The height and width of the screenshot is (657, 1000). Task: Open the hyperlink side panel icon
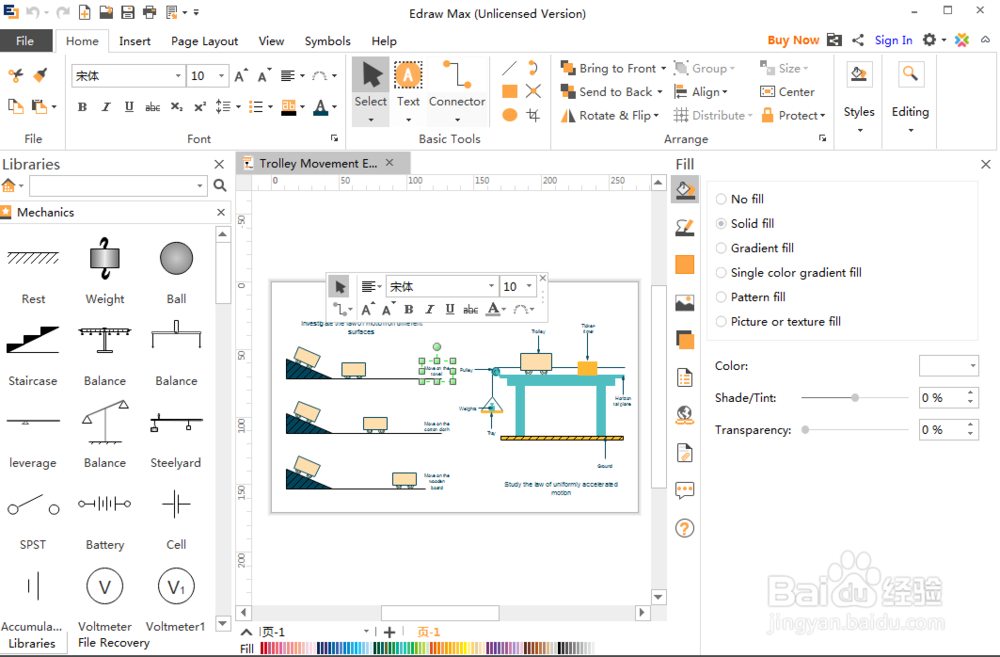[685, 415]
